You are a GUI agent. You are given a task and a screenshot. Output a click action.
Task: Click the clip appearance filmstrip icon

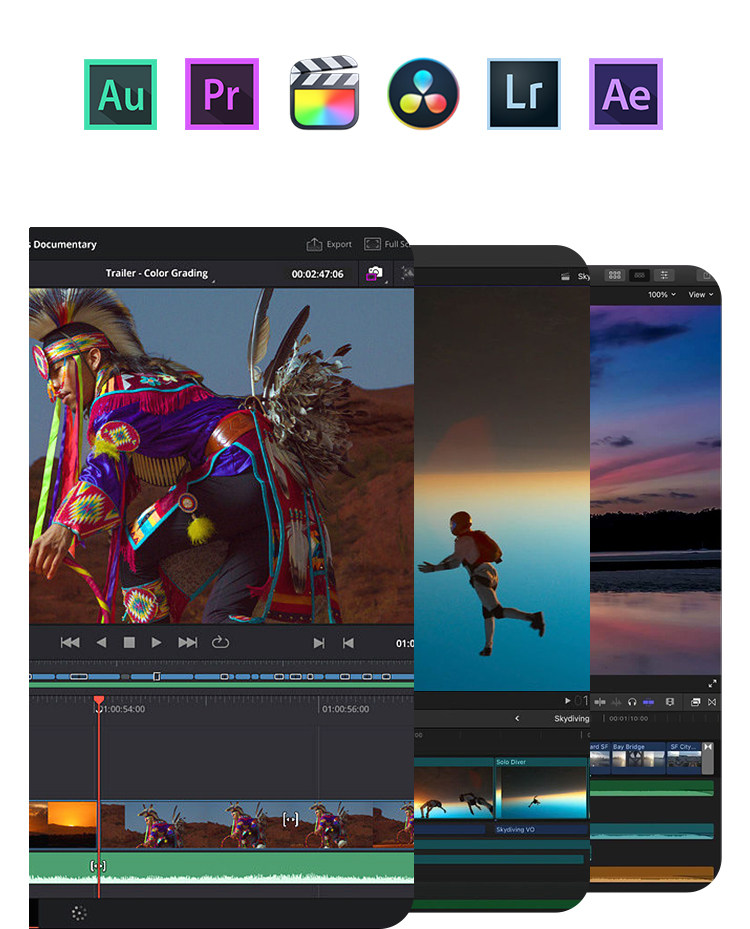[670, 702]
